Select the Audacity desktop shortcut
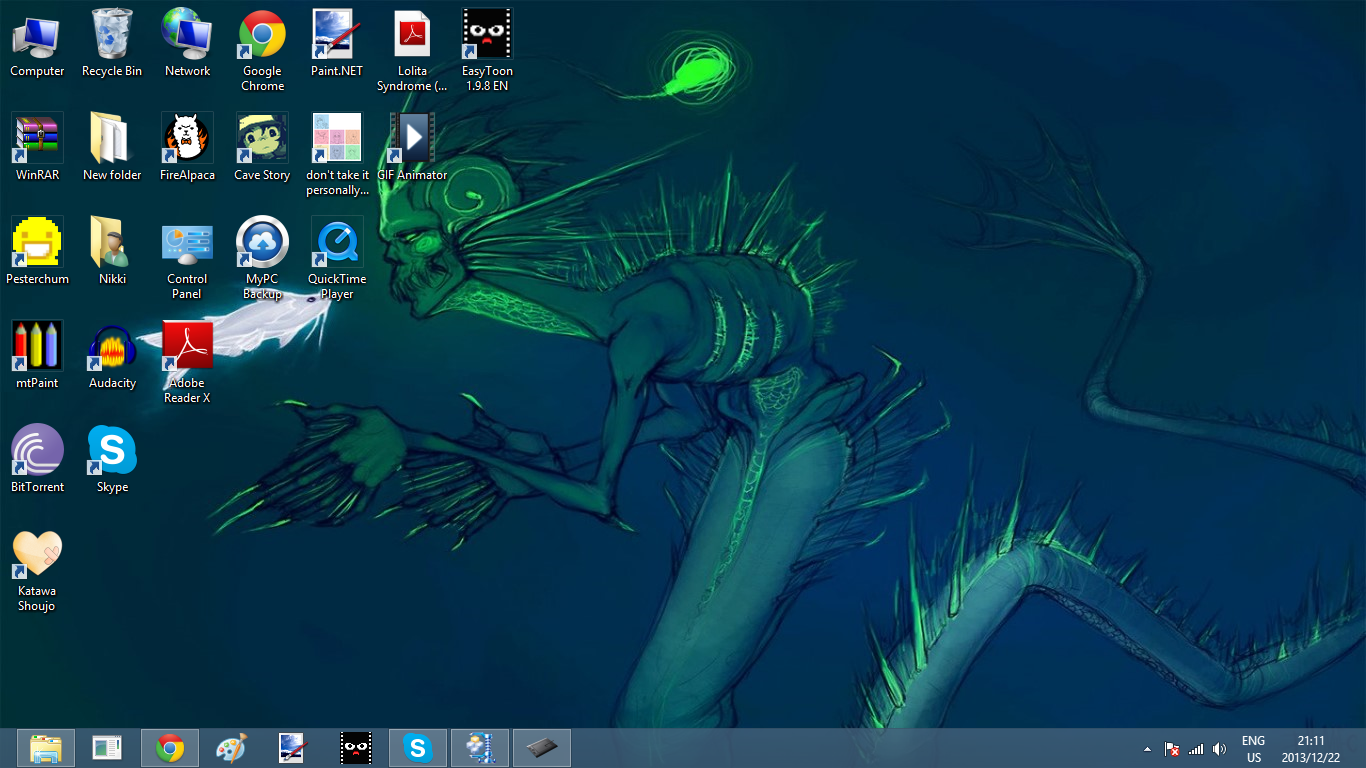Viewport: 1366px width, 768px height. pyautogui.click(x=112, y=355)
